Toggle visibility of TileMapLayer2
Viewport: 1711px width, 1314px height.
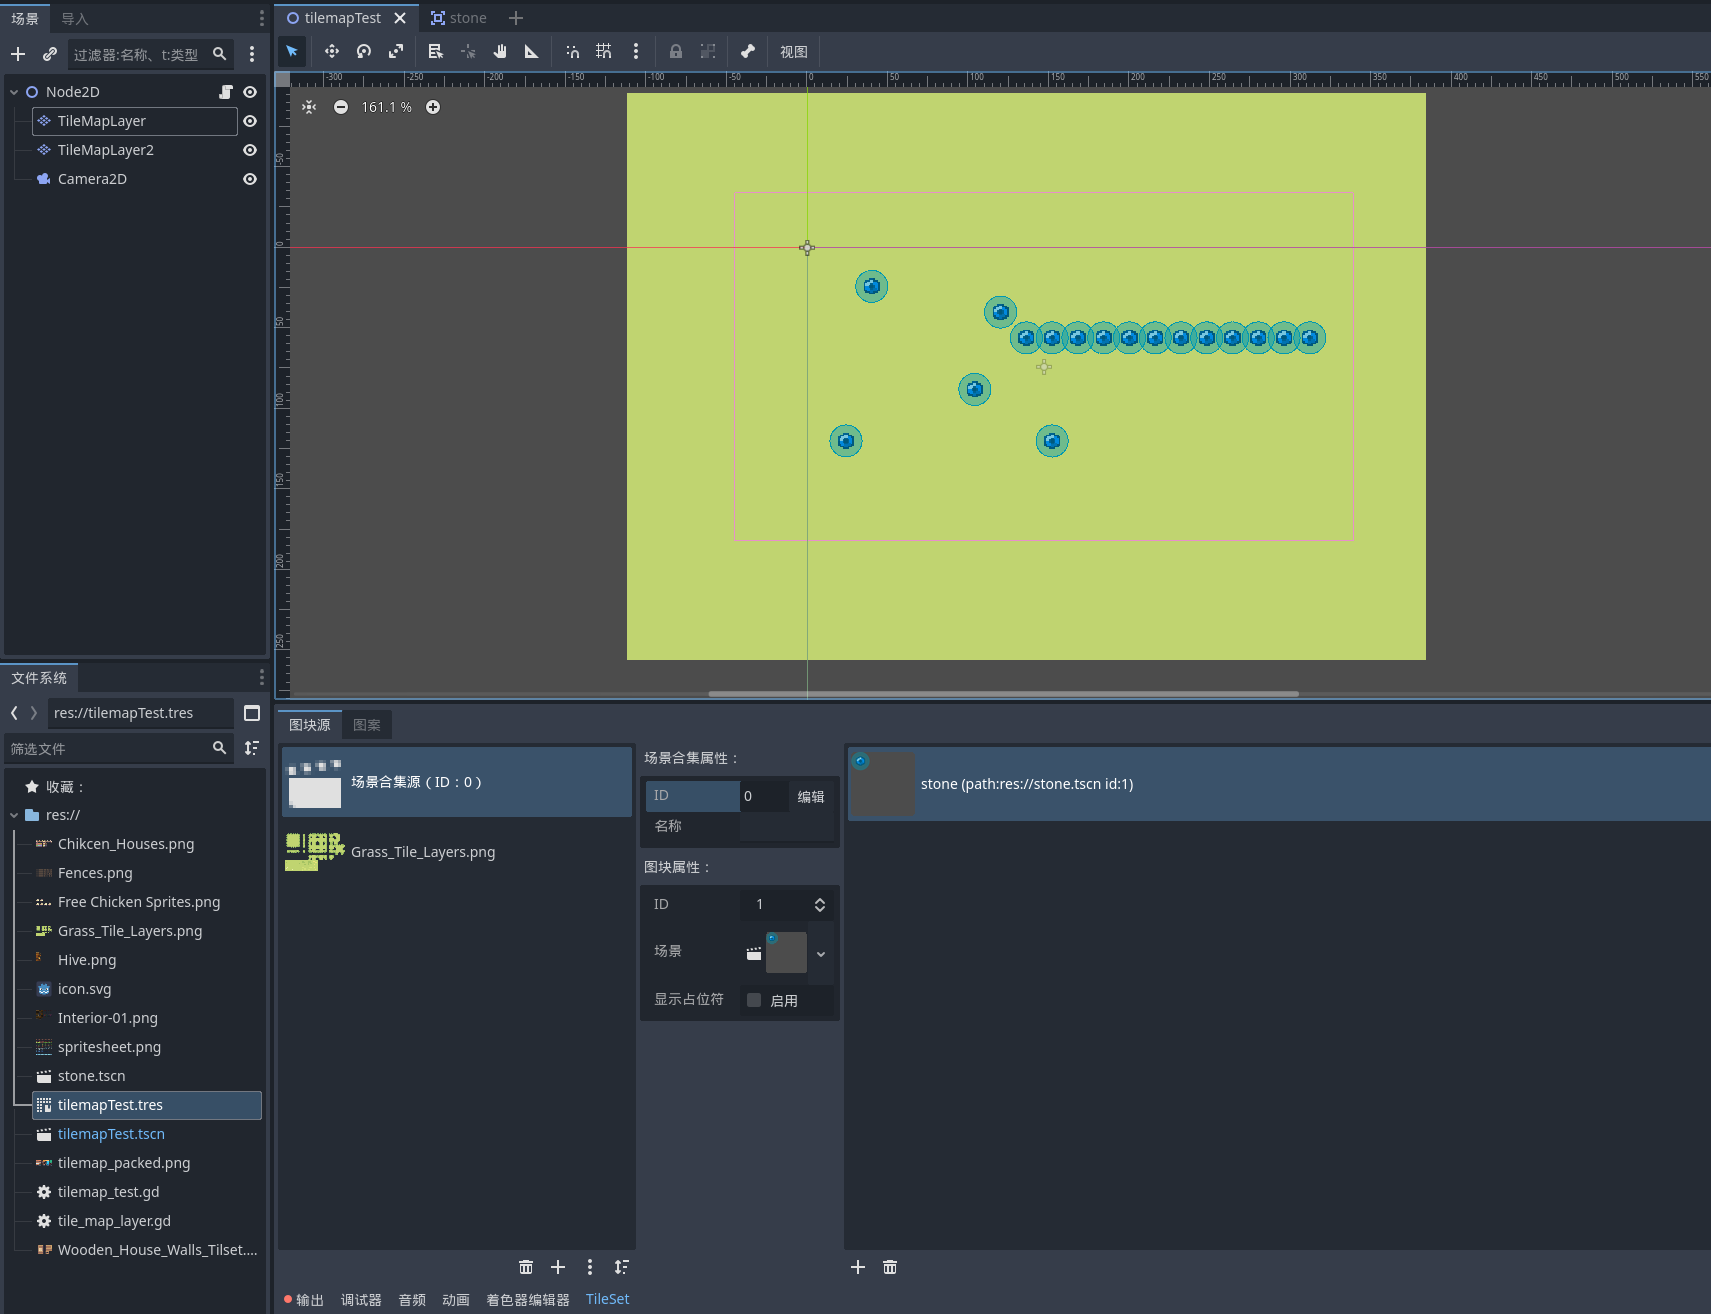tap(250, 150)
